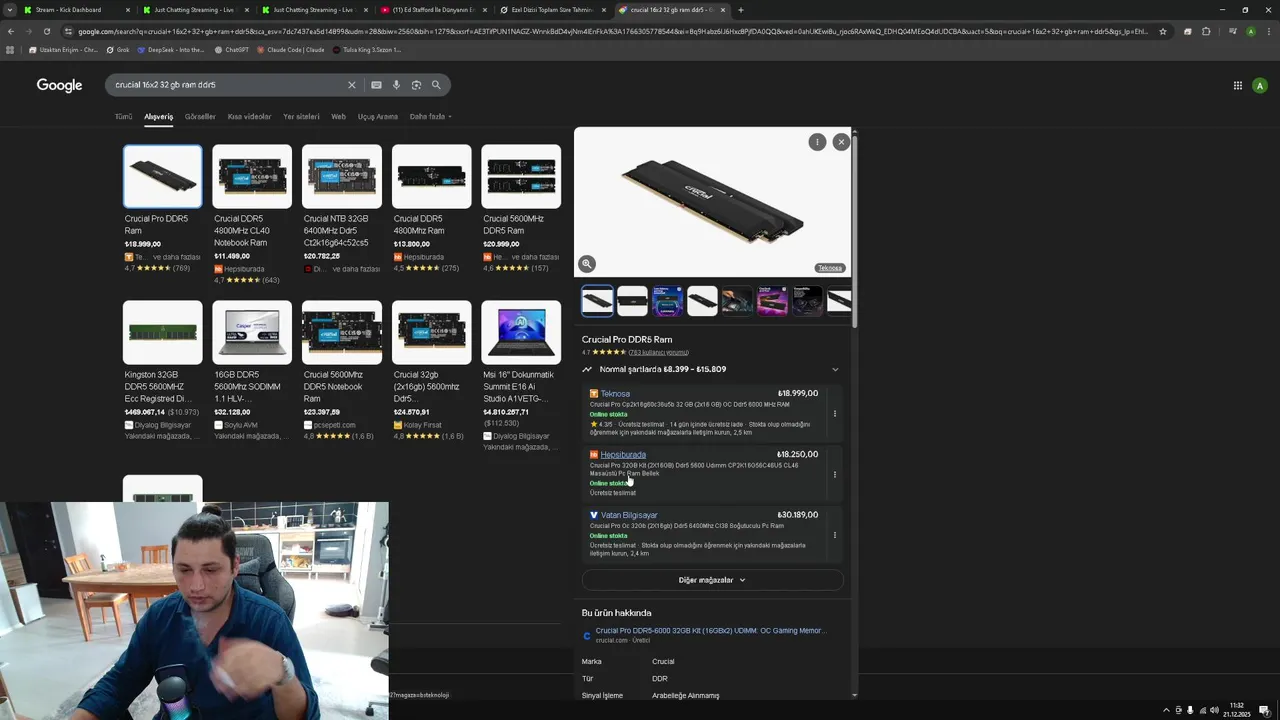
Task: Switch to Web tab
Action: tap(338, 117)
